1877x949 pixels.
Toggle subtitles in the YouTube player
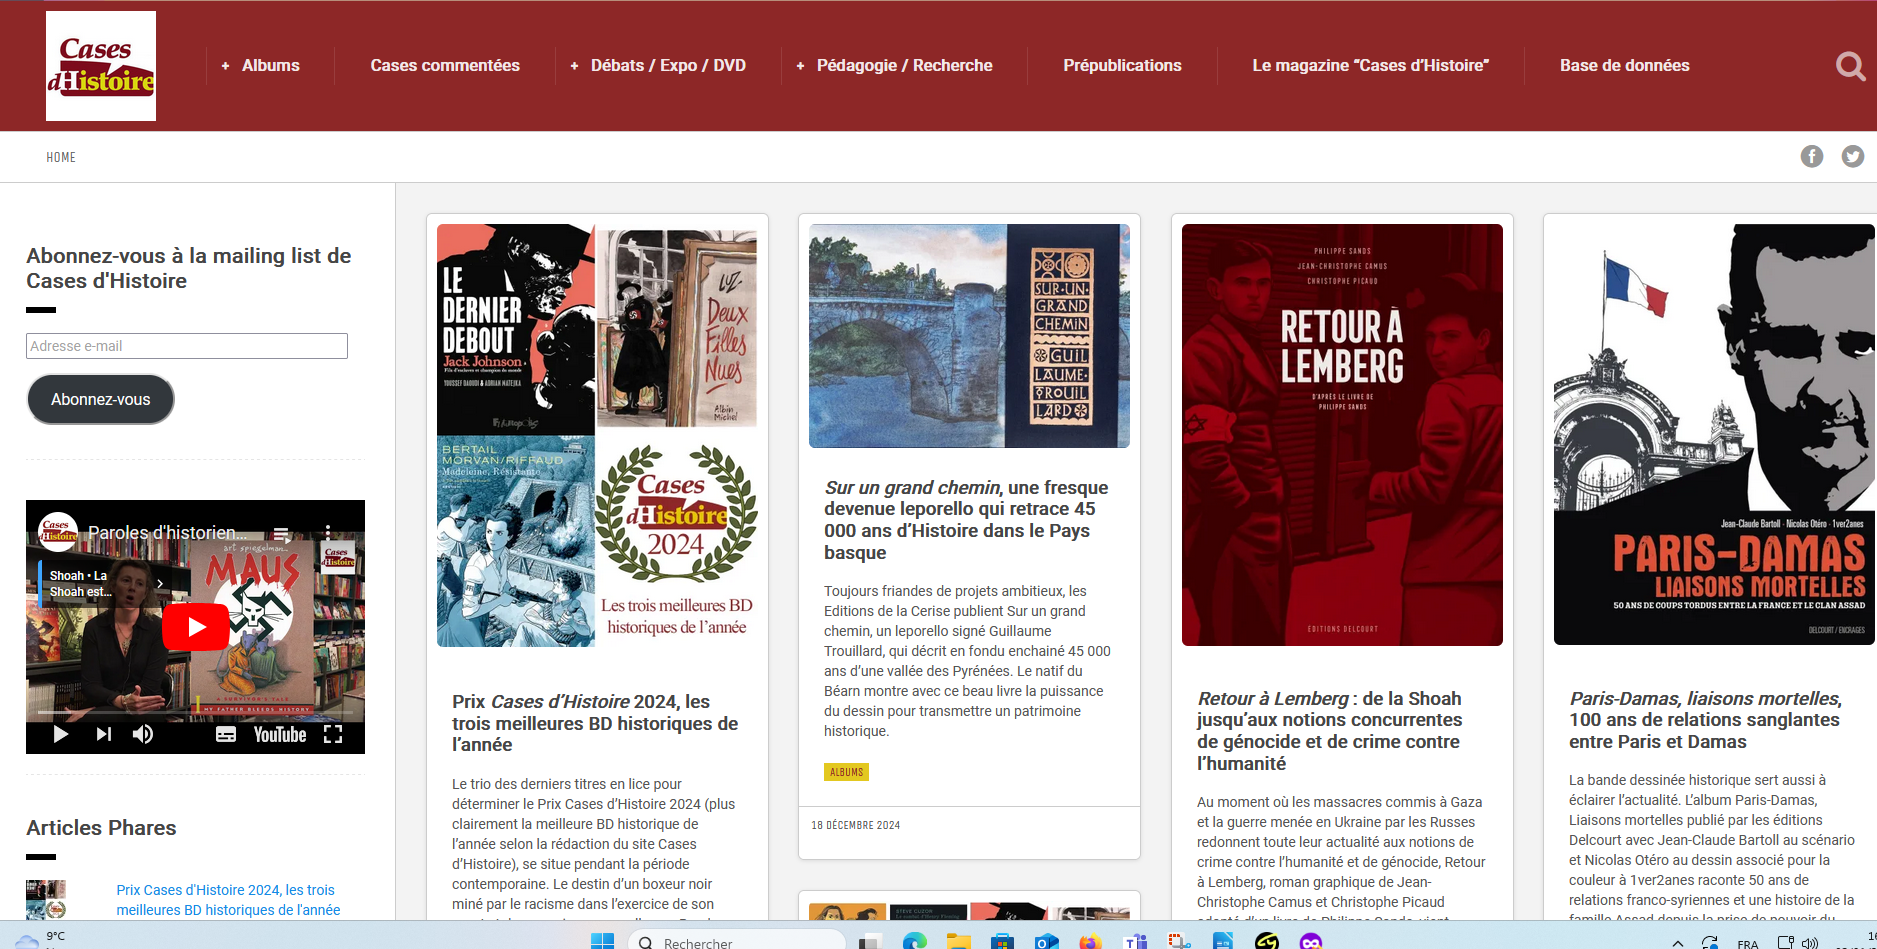(x=226, y=734)
